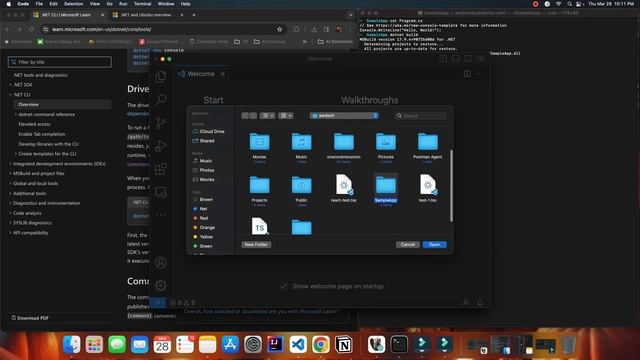Open the Terminal menu in menu bar
Image resolution: width=640 pixels, height=360 pixels.
tap(142, 4)
